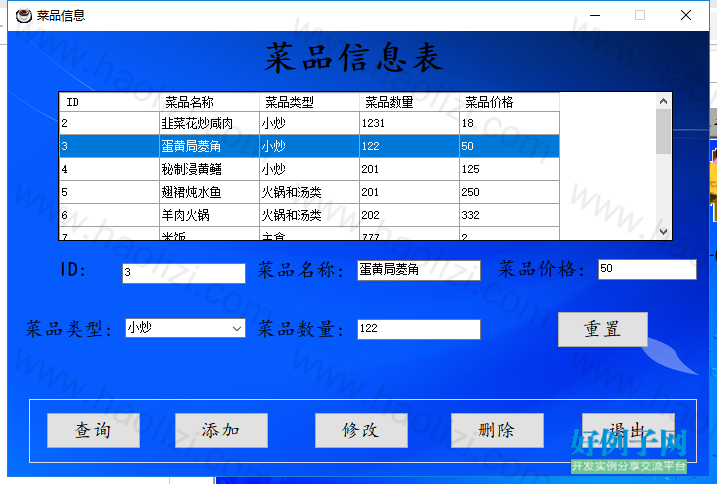Click the 菜品价格 input field
Image resolution: width=717 pixels, height=484 pixels.
[647, 269]
